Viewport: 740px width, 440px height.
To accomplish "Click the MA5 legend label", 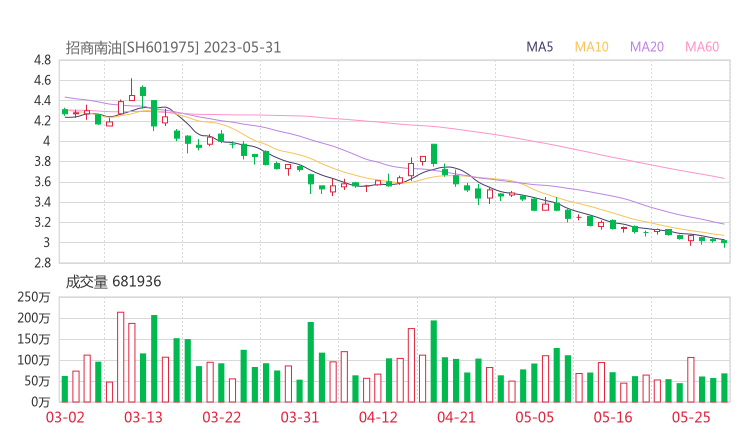I will pos(539,47).
